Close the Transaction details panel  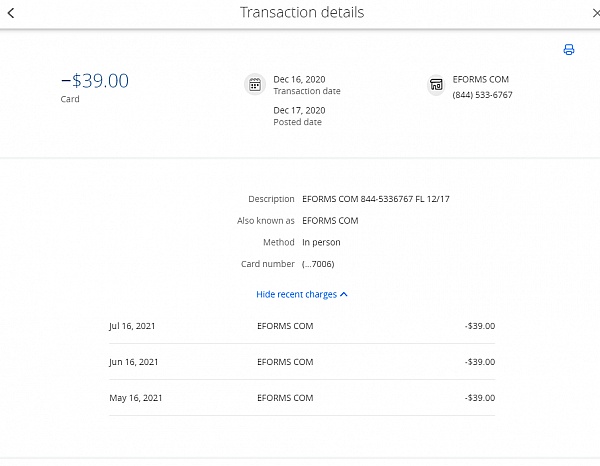596,13
